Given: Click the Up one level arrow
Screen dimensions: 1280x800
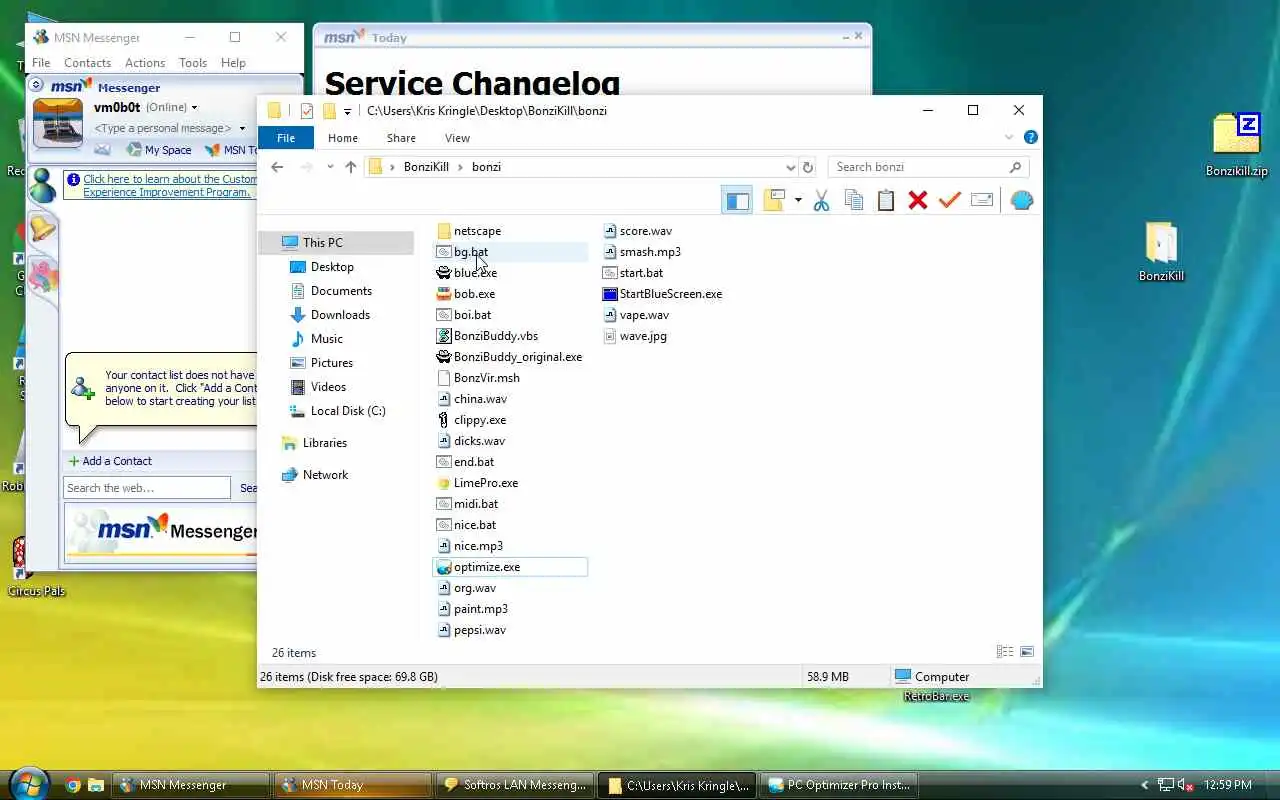Looking at the screenshot, I should click(350, 167).
